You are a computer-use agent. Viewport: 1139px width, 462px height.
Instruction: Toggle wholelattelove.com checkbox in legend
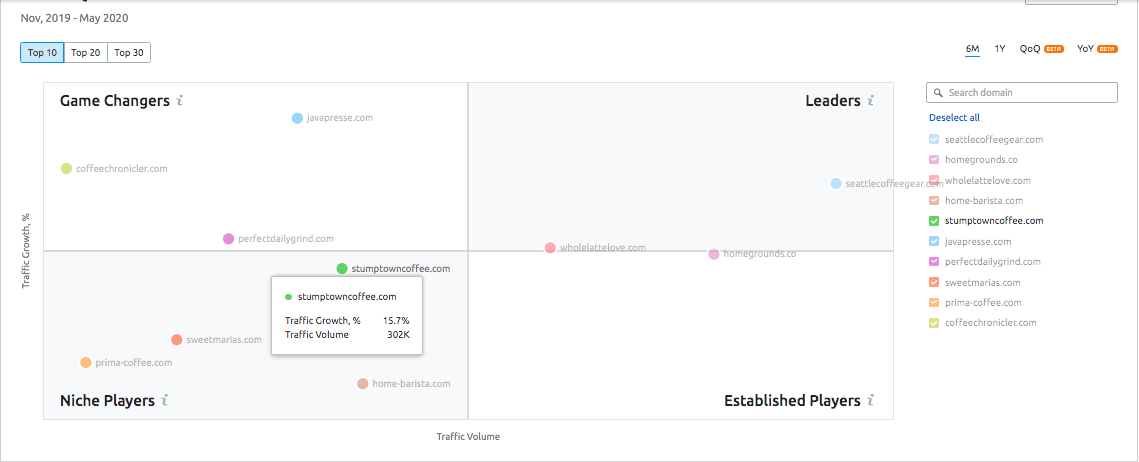point(934,180)
